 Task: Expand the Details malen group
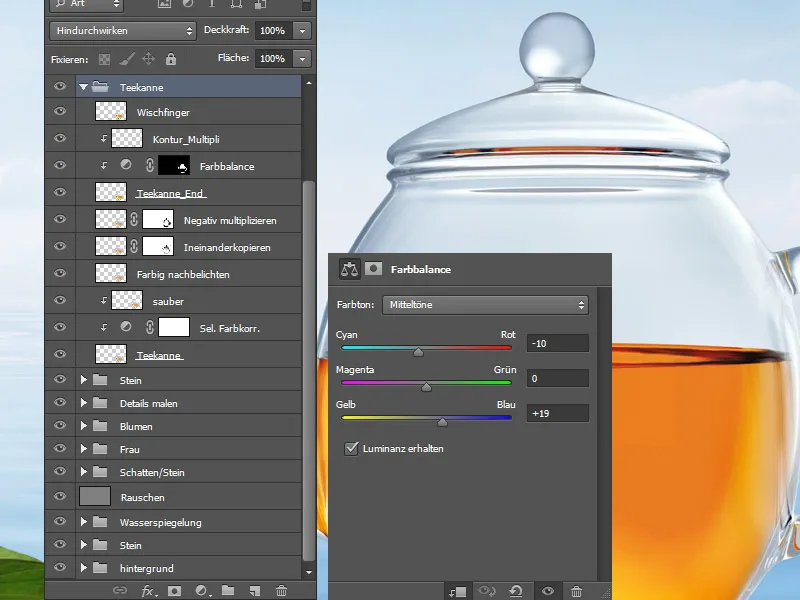(84, 403)
